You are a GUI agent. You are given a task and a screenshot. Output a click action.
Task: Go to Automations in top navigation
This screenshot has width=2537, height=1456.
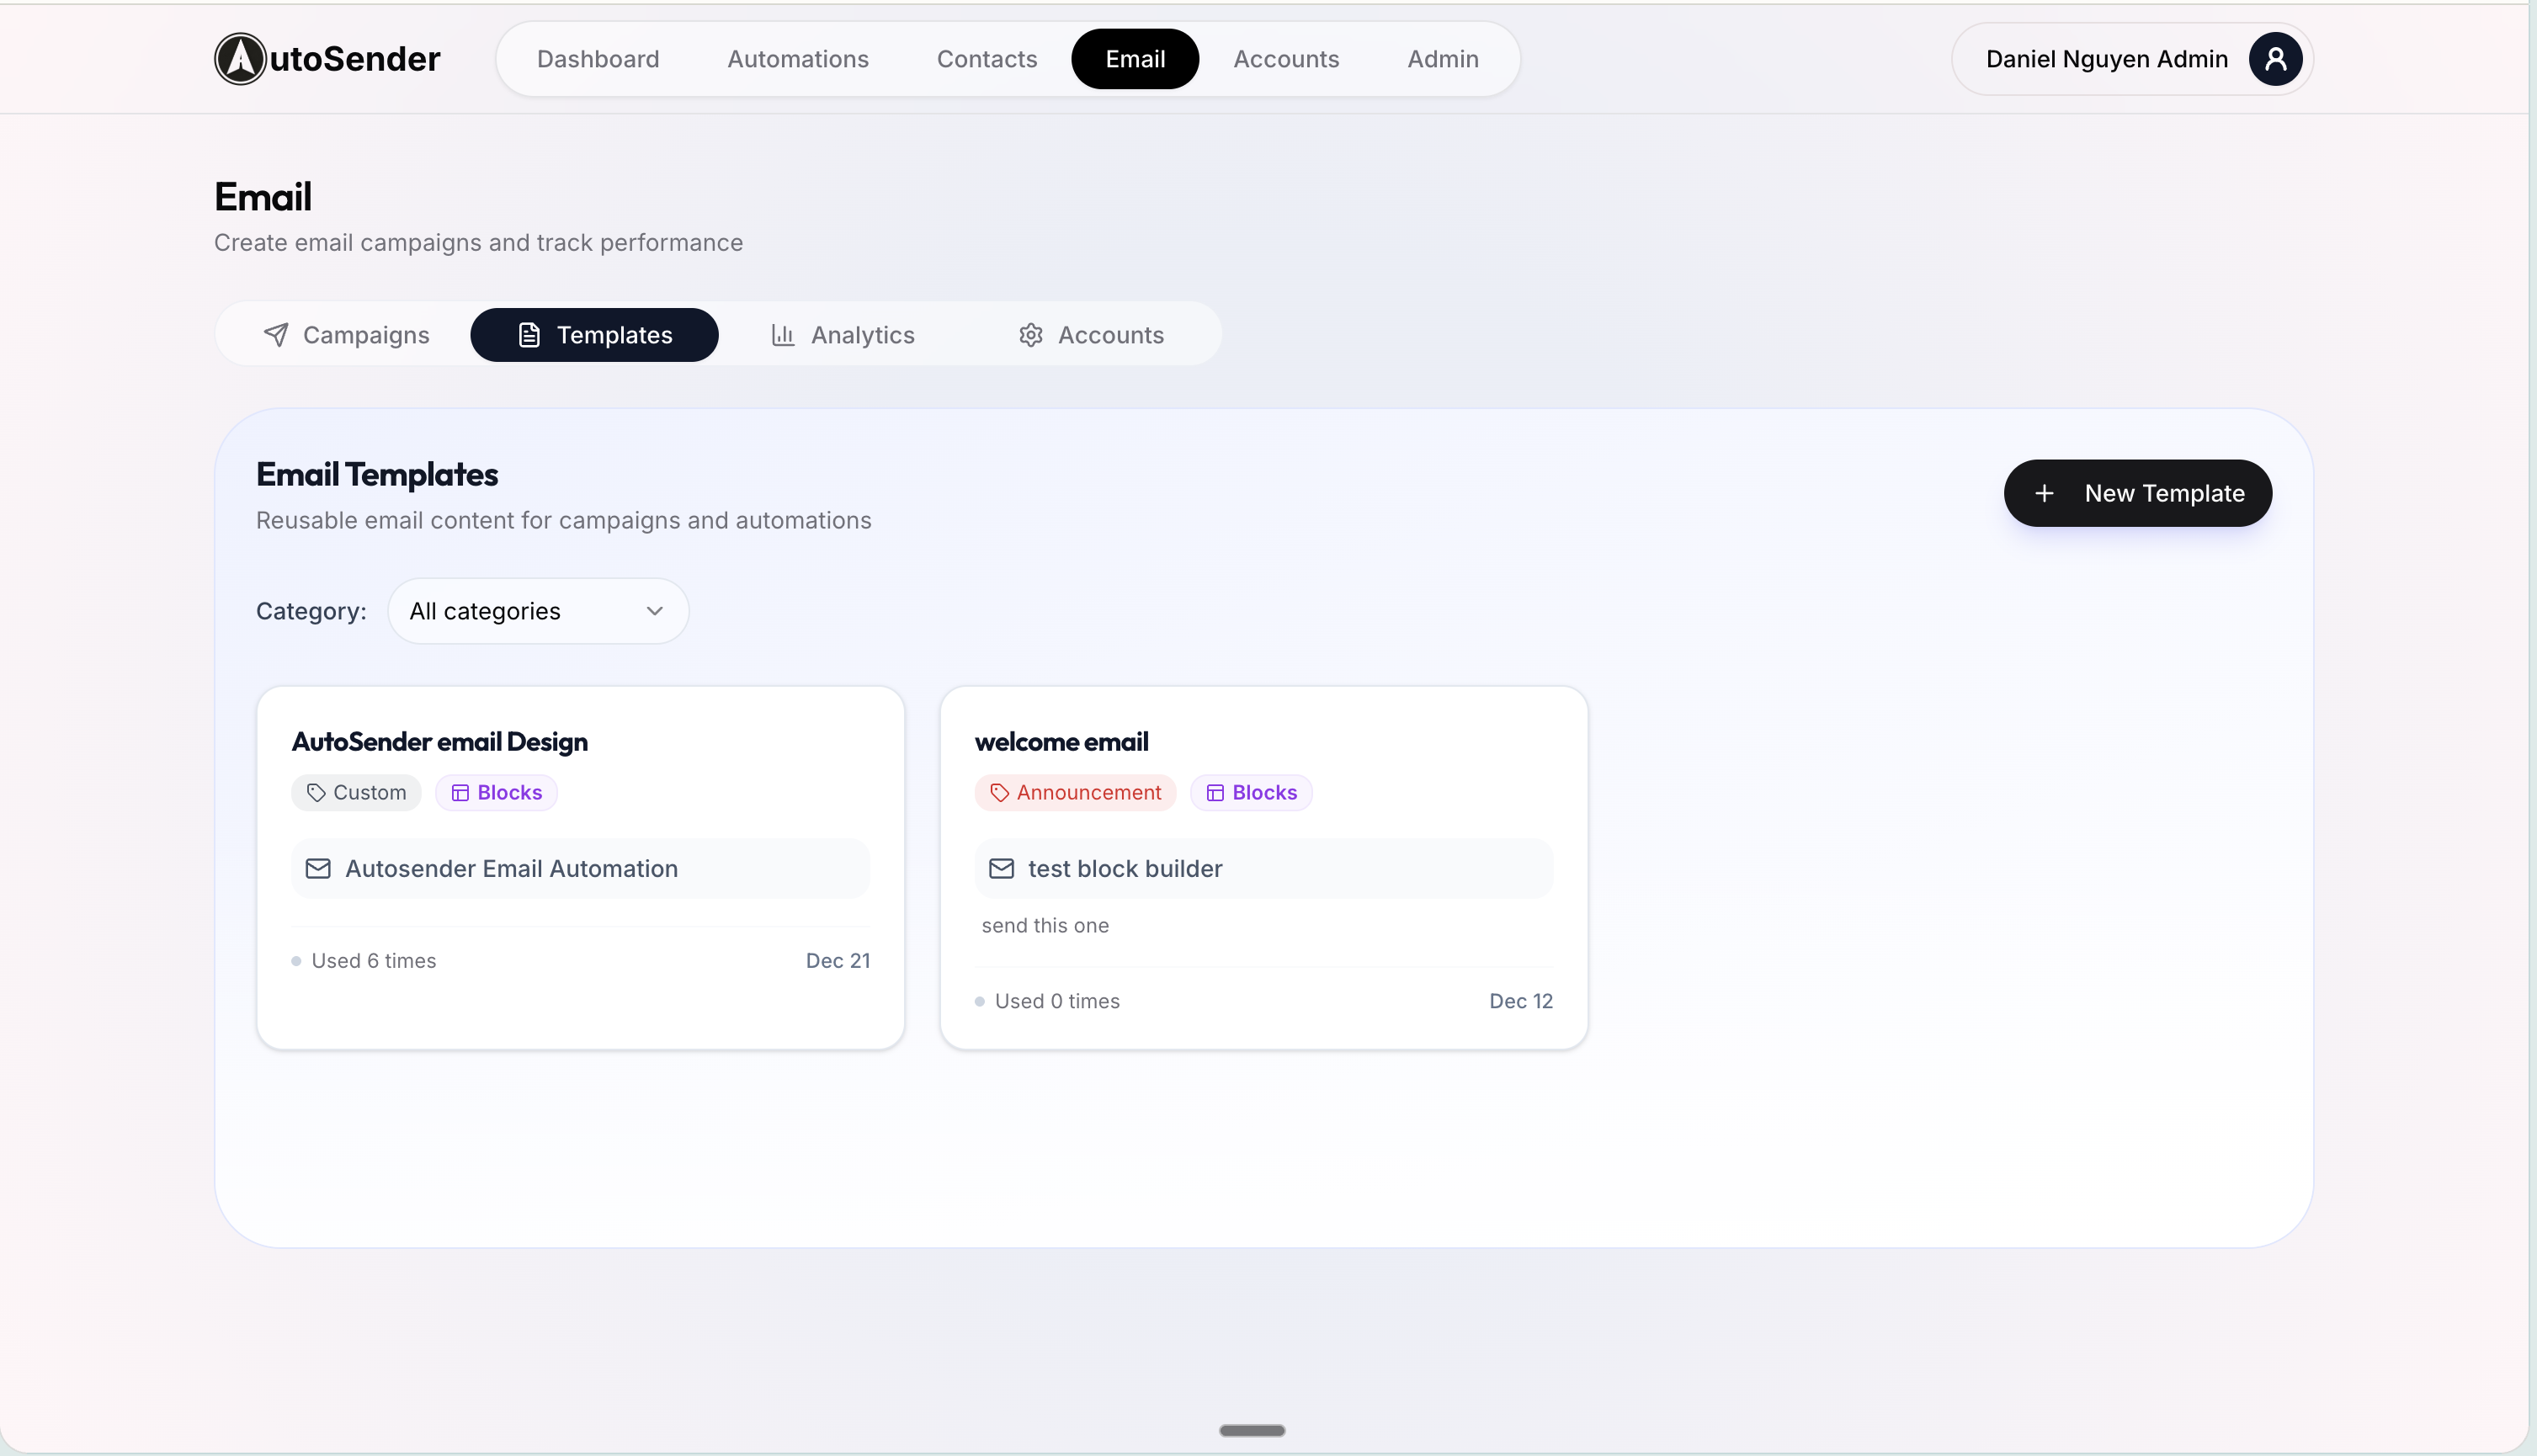pyautogui.click(x=797, y=59)
